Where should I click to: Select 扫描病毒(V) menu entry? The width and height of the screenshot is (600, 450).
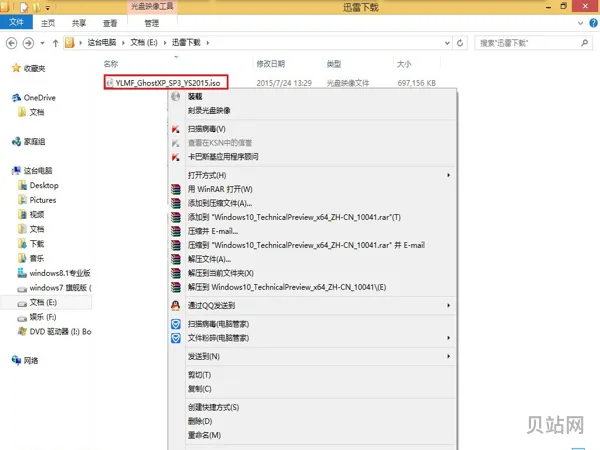(207, 129)
